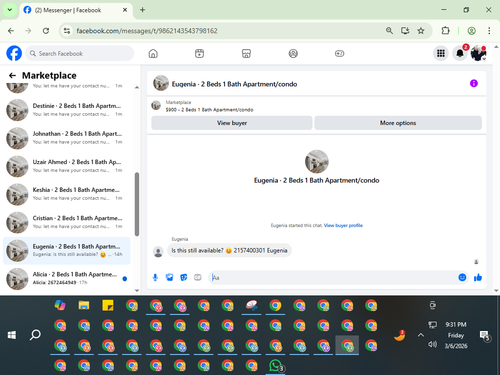Click Eugenia's message bubble text
This screenshot has width=500, height=375.
229,250
